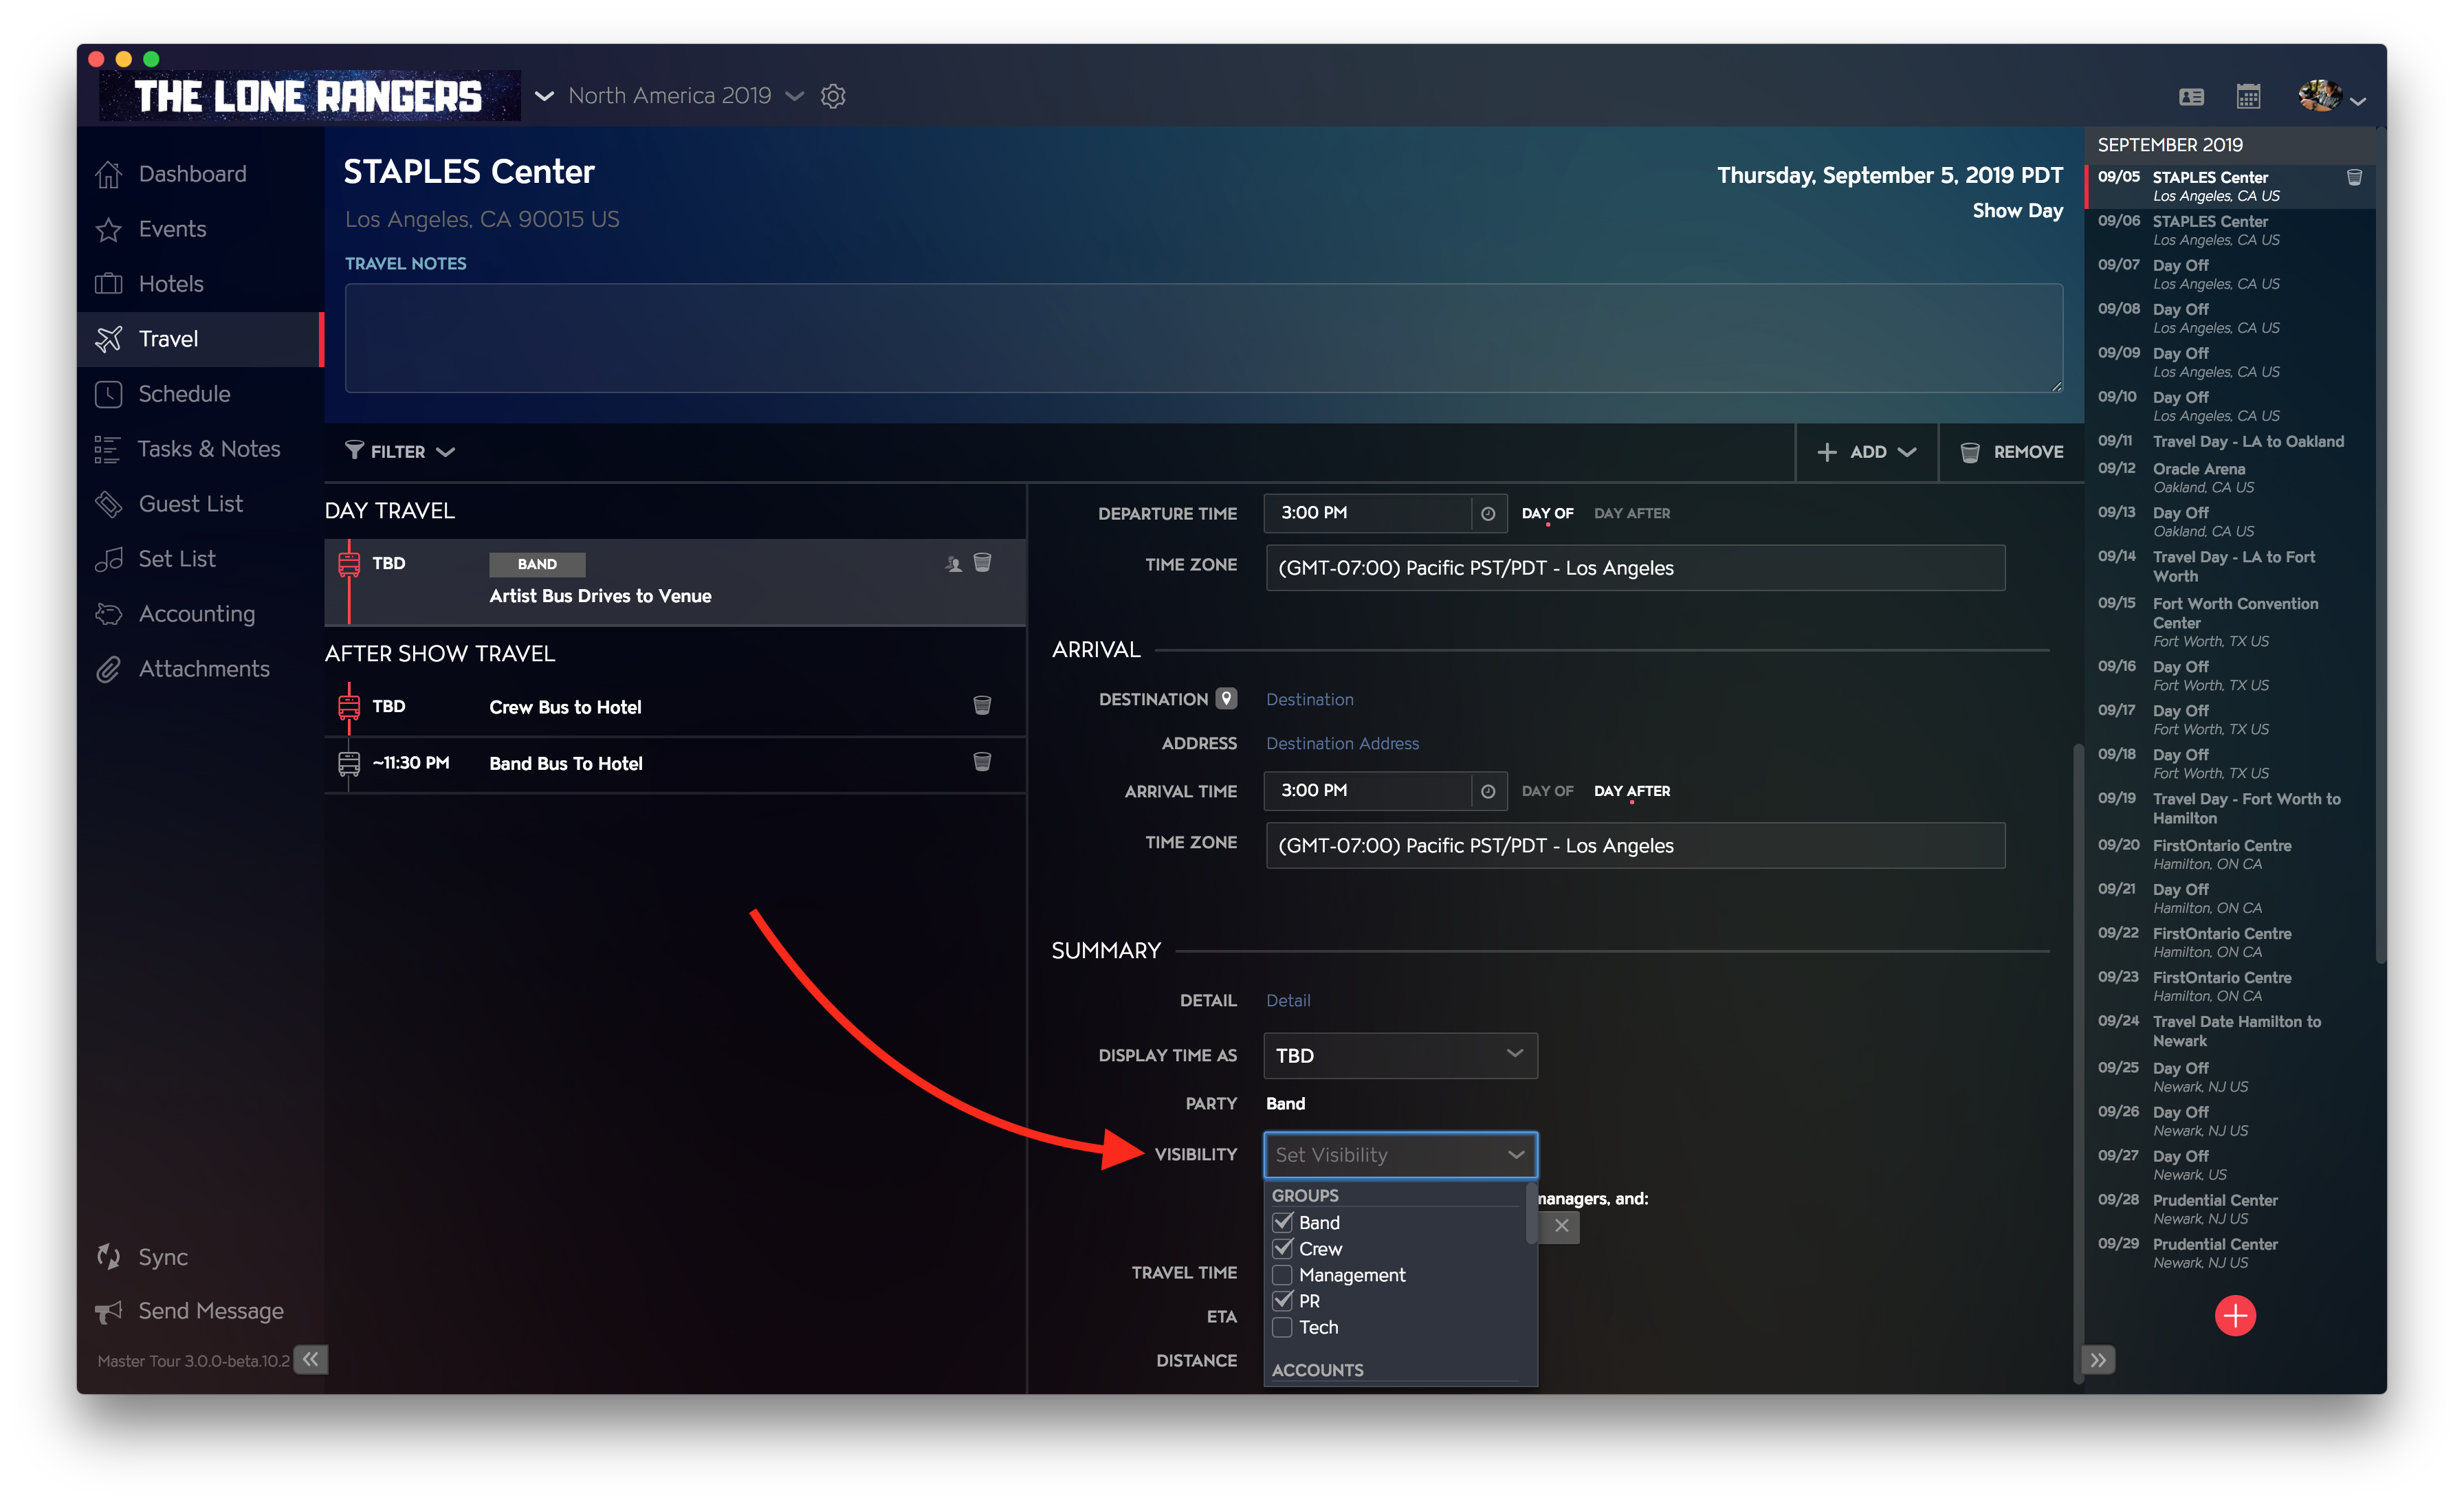
Task: Add new day with red plus button
Action: (2235, 1316)
